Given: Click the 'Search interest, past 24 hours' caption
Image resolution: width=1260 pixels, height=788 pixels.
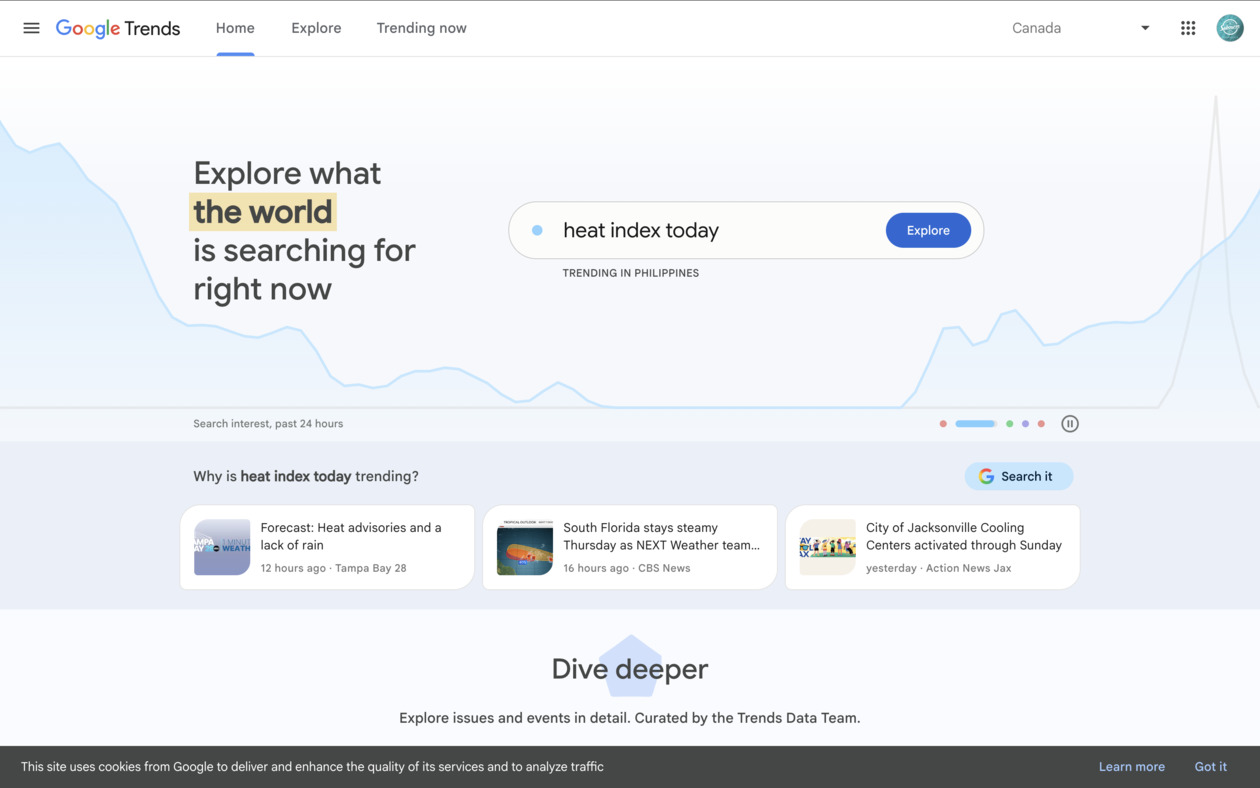Looking at the screenshot, I should [x=268, y=424].
